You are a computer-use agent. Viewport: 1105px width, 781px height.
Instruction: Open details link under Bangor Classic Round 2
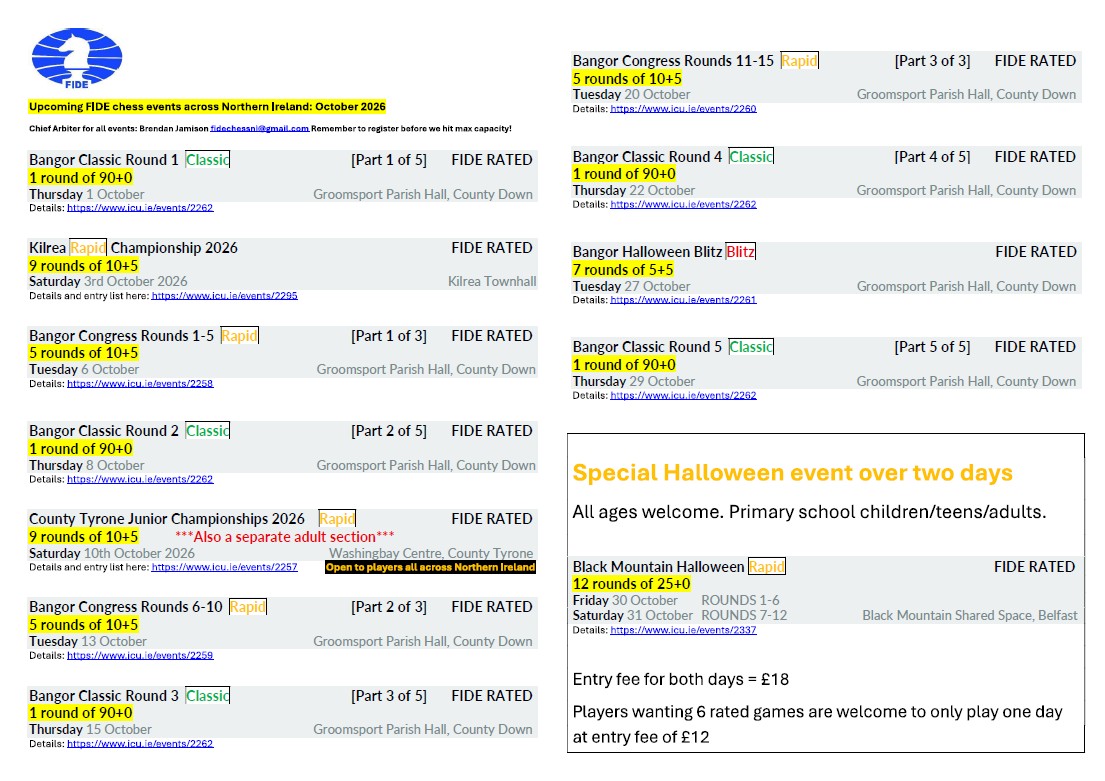tap(140, 479)
